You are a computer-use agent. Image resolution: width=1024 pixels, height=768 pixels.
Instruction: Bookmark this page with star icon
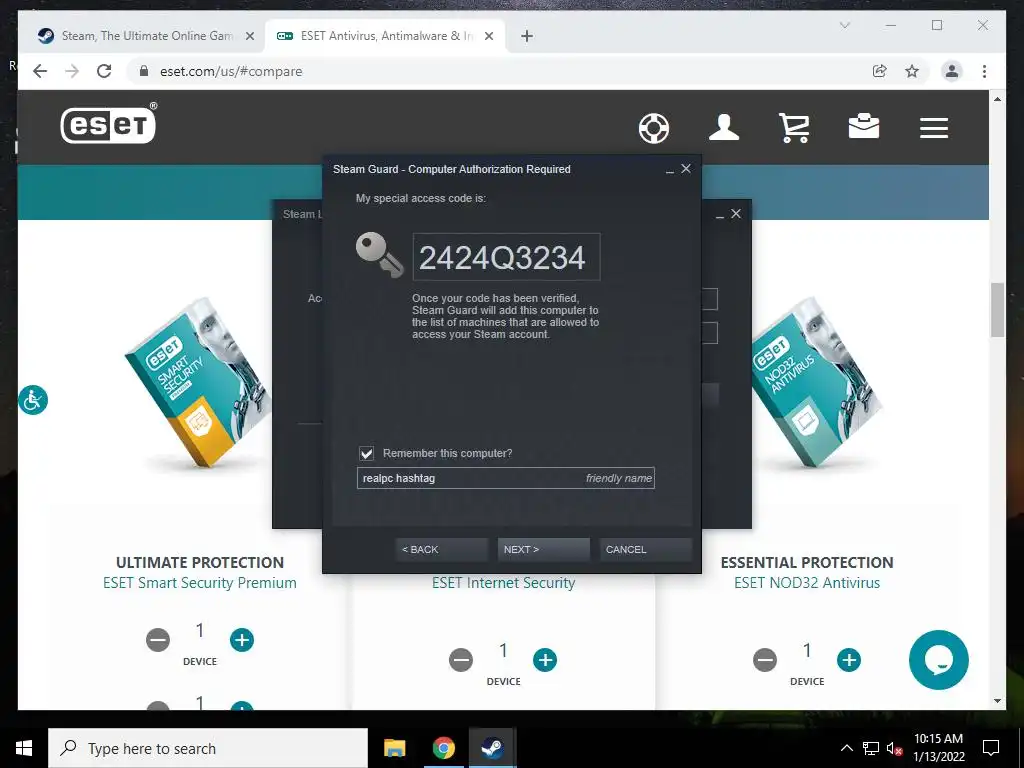coord(912,71)
